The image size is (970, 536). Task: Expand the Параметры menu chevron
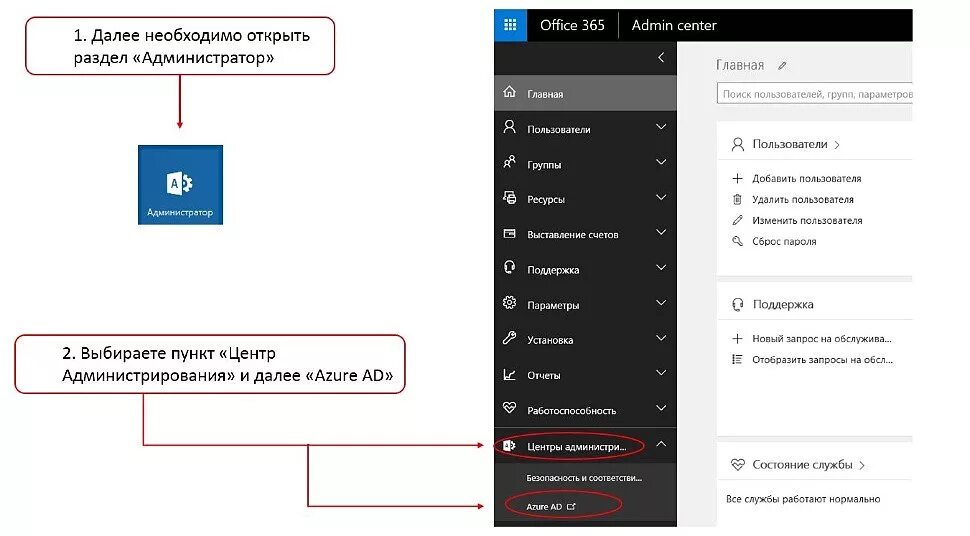point(661,303)
